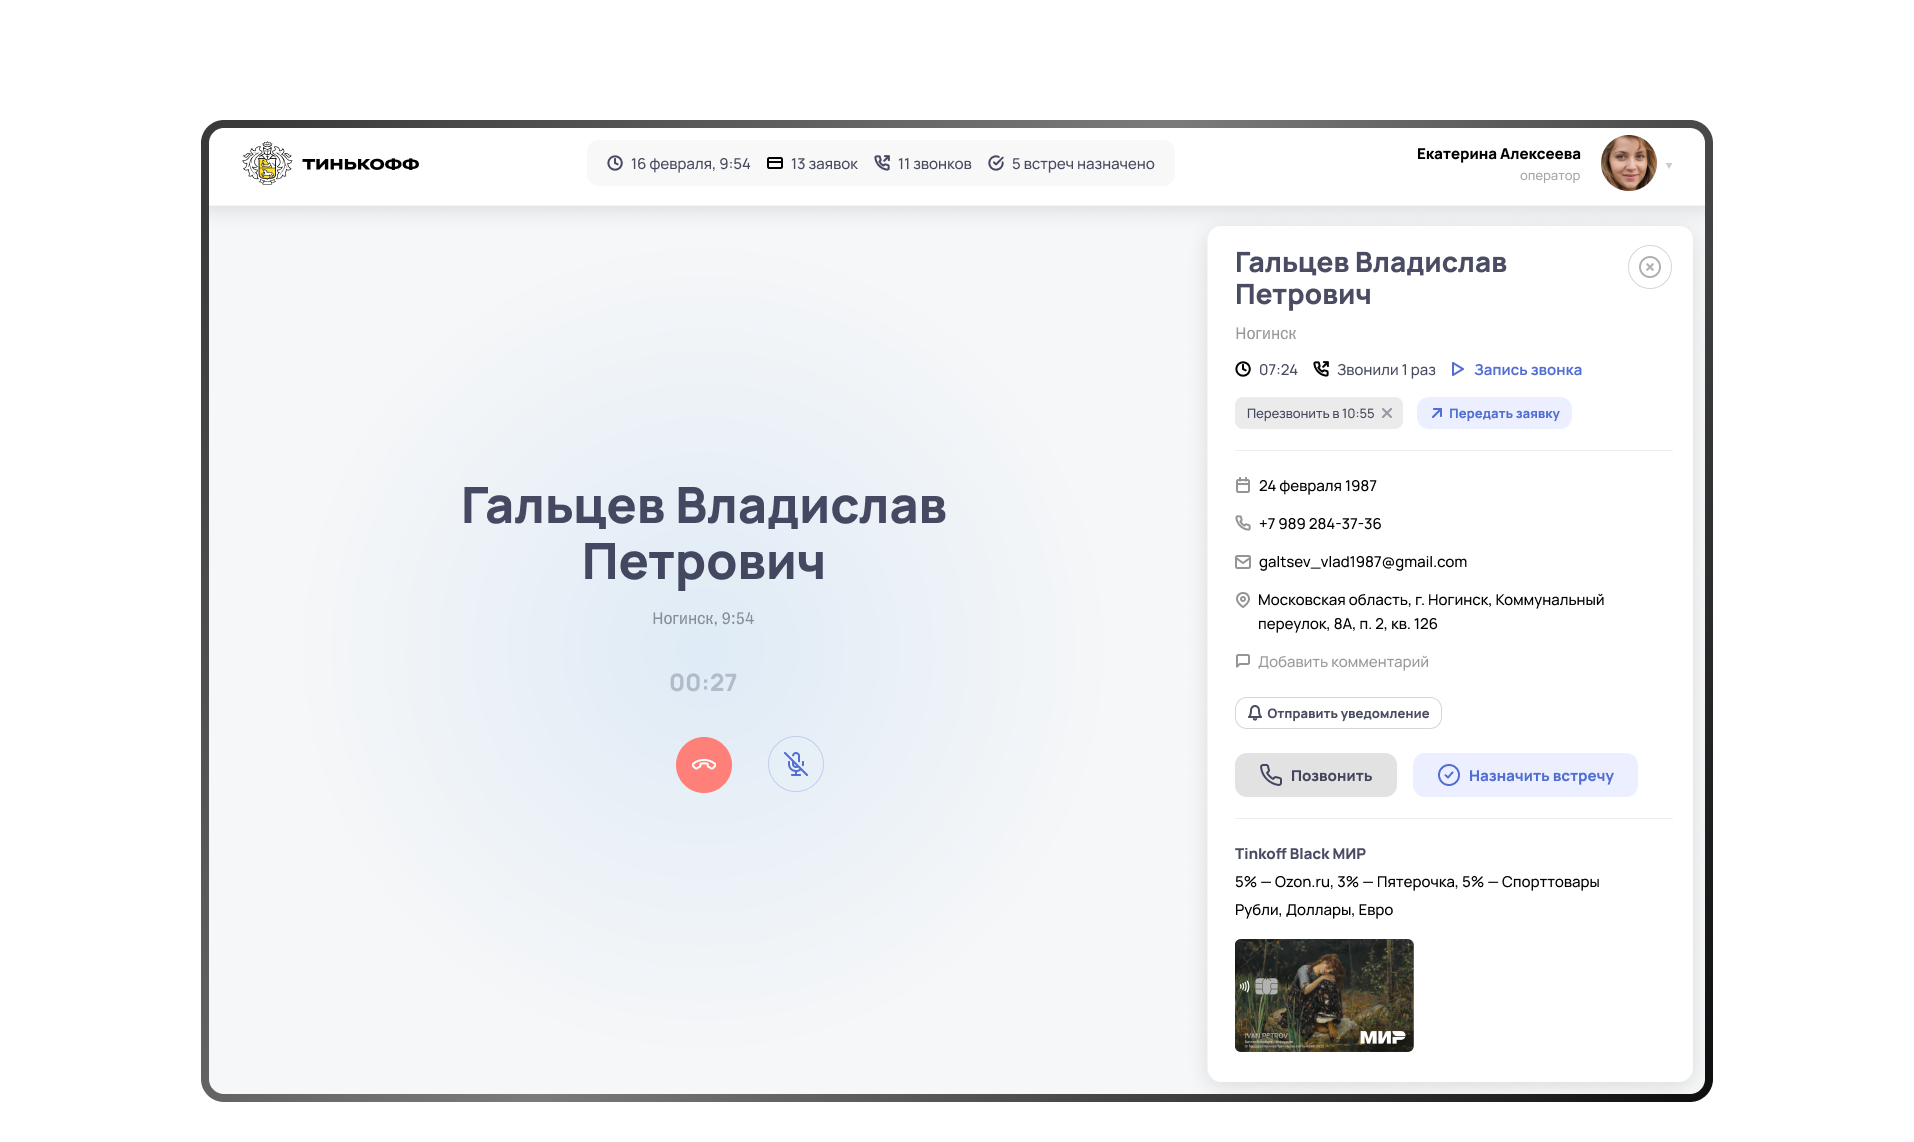The height and width of the screenshot is (1142, 1914).
Task: Click Назначить встречу button
Action: tap(1524, 775)
